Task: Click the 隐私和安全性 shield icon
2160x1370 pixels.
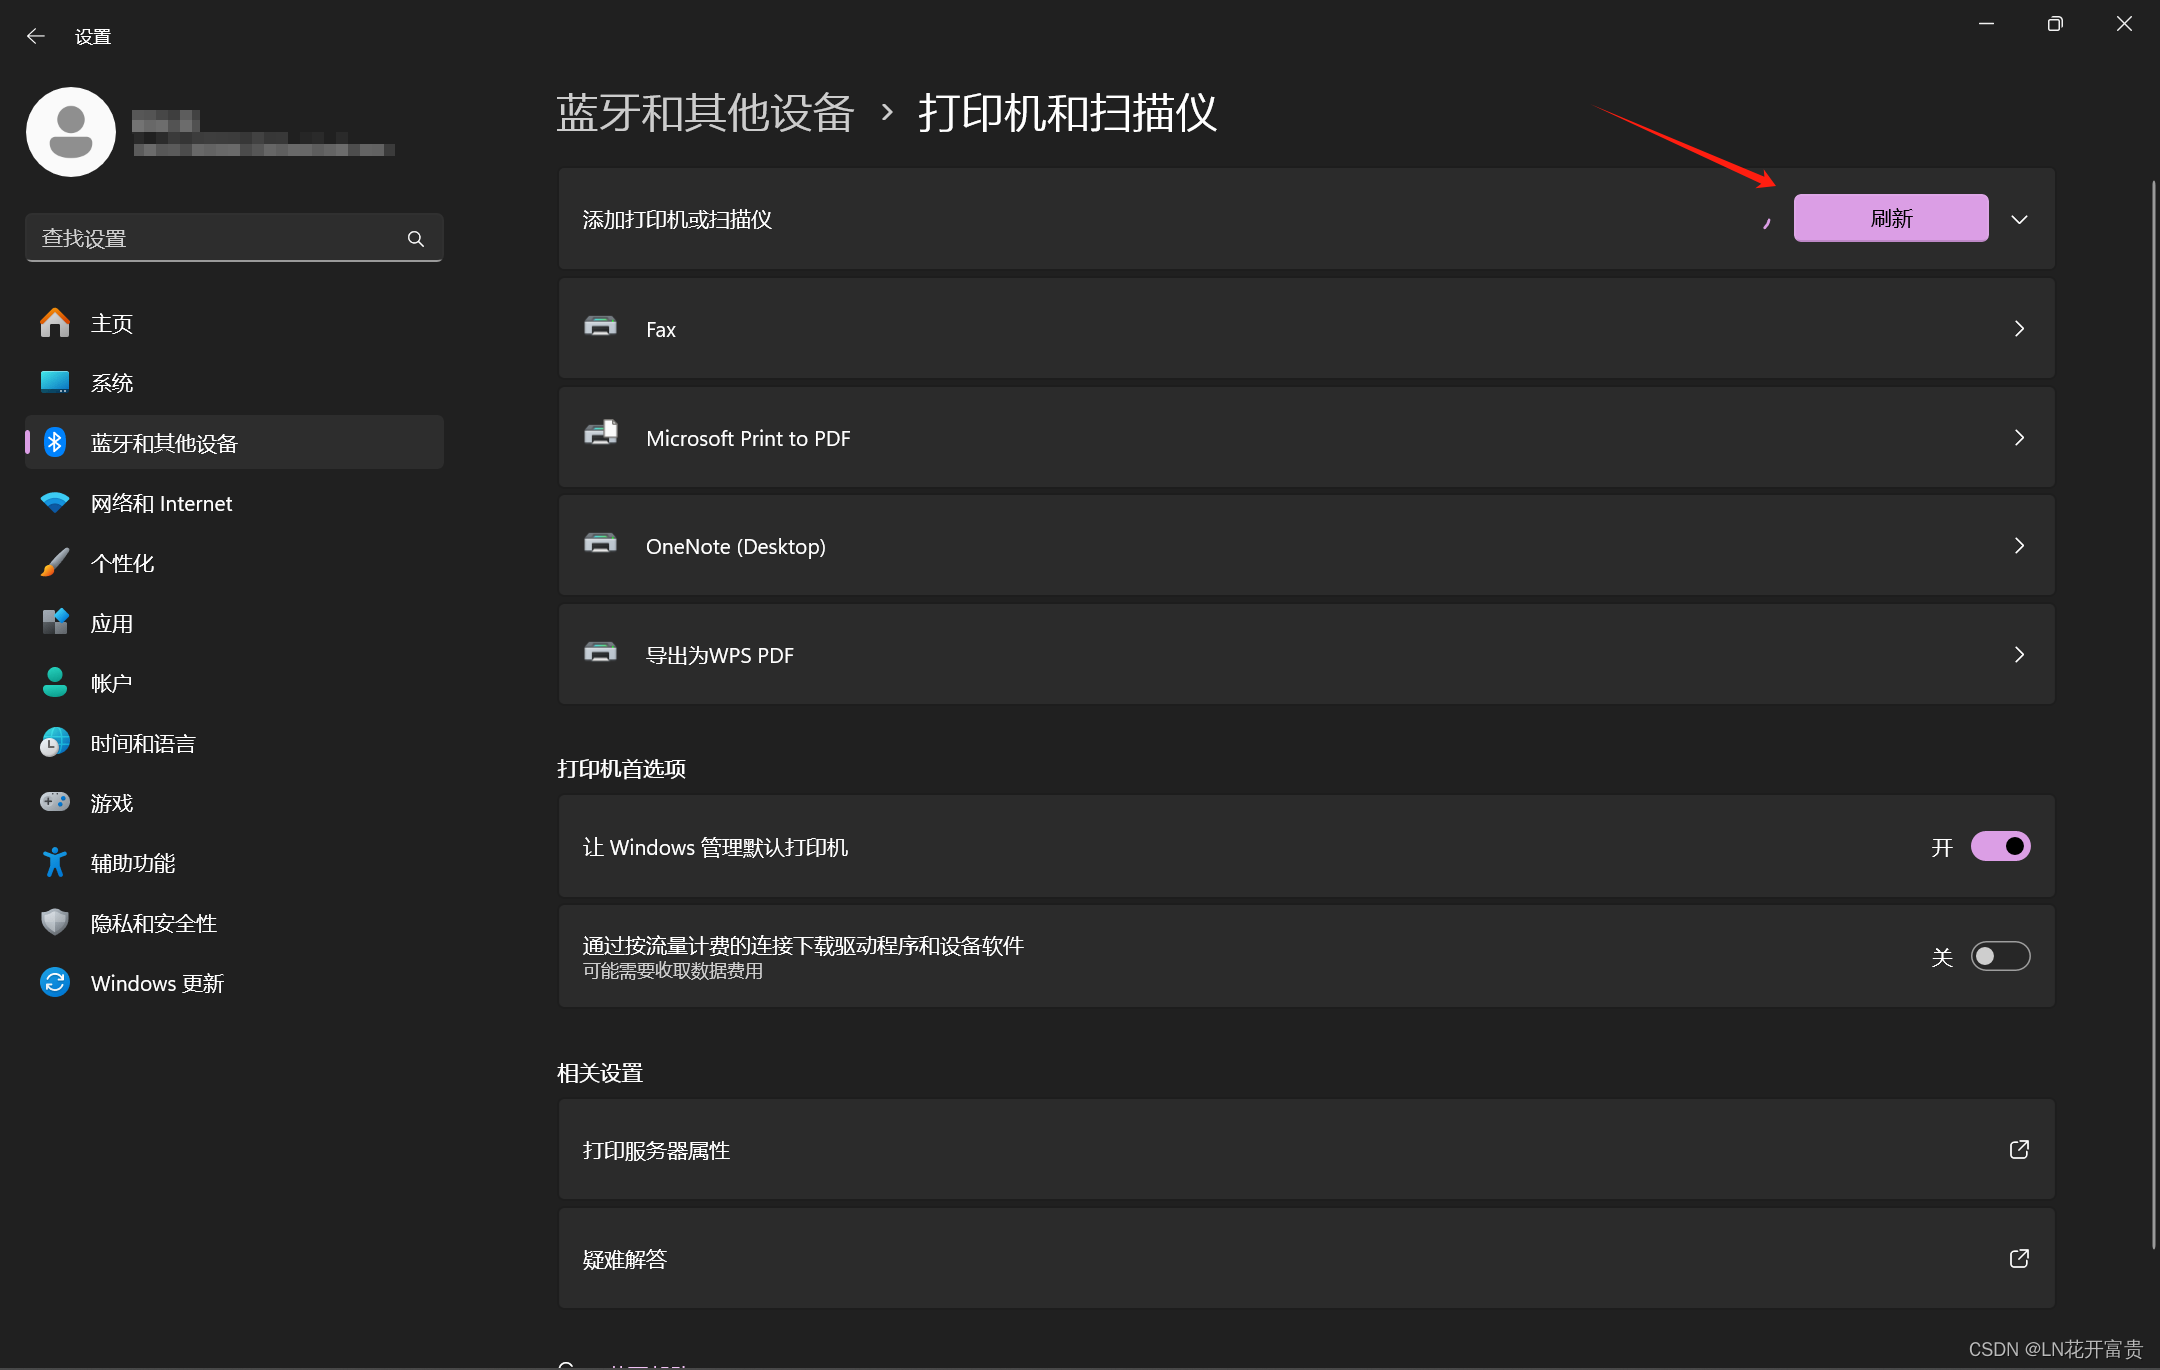Action: point(55,922)
